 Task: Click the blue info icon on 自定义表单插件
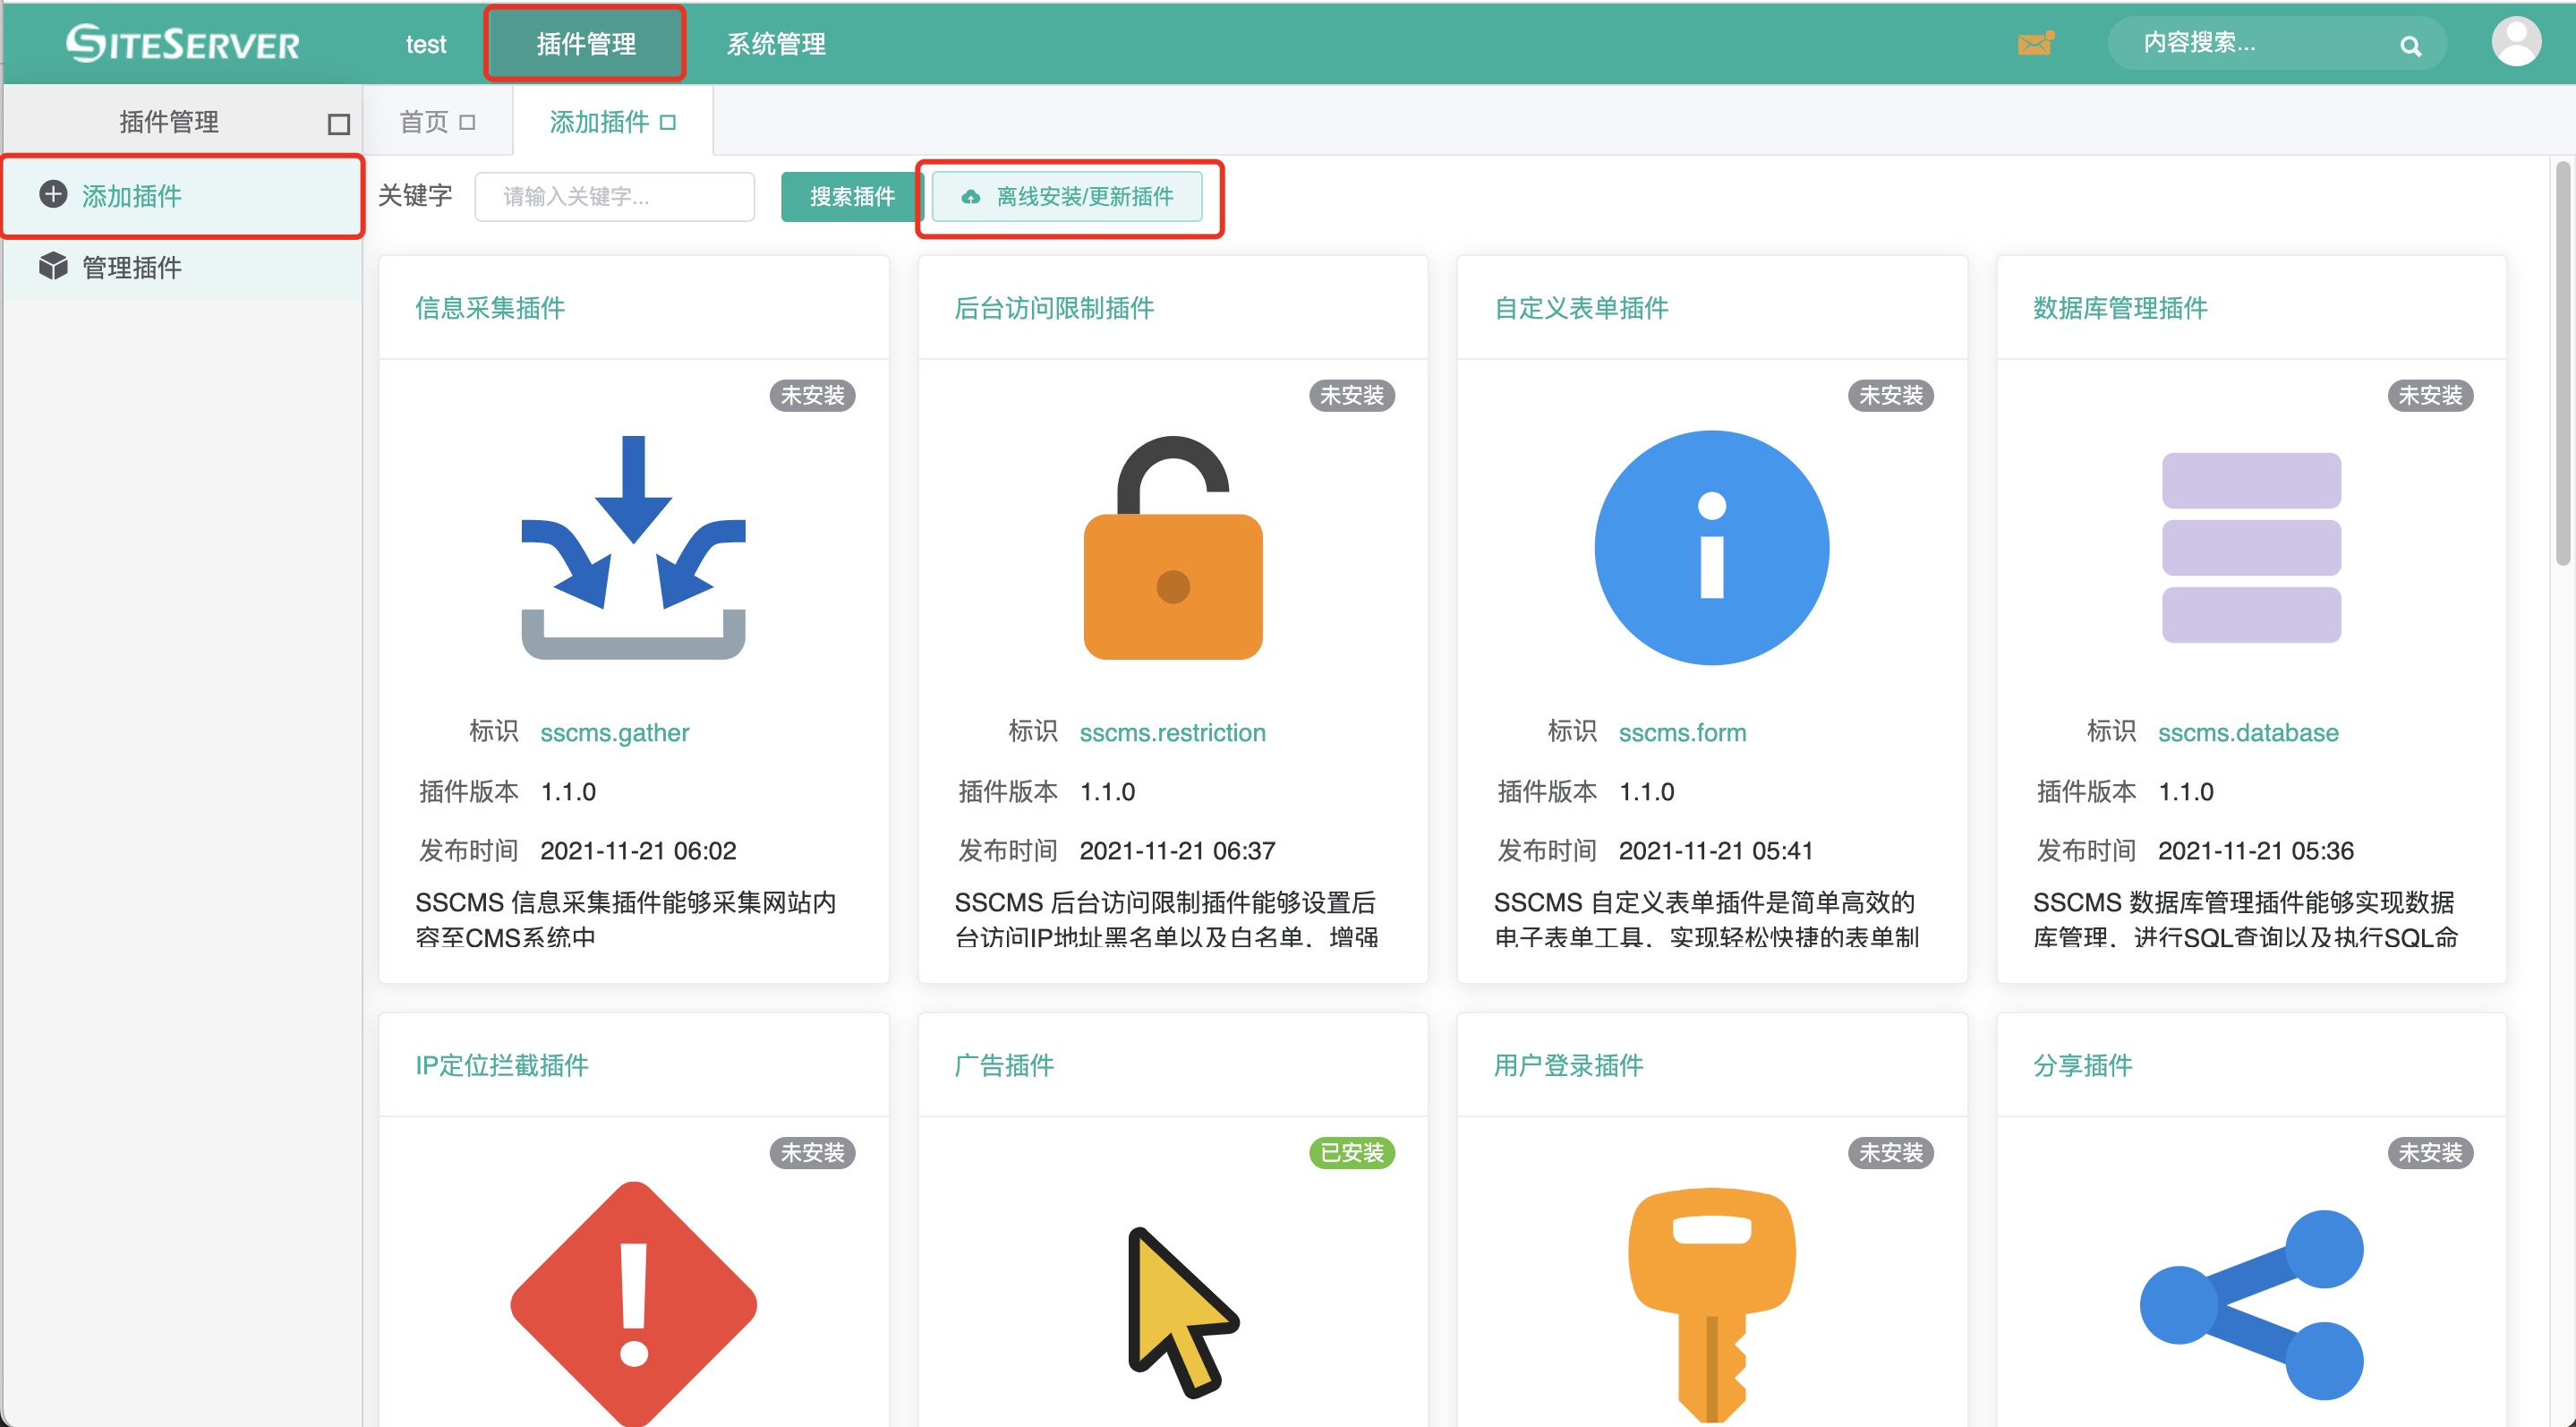(1710, 548)
